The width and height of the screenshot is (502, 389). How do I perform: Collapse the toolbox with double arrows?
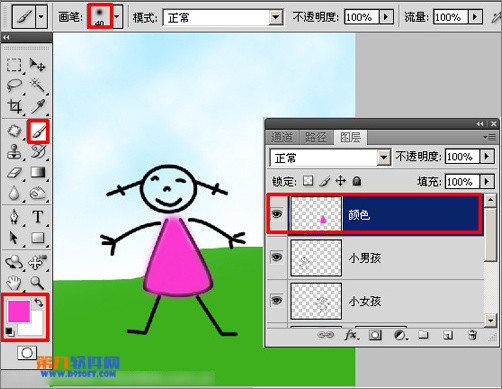[x=6, y=38]
